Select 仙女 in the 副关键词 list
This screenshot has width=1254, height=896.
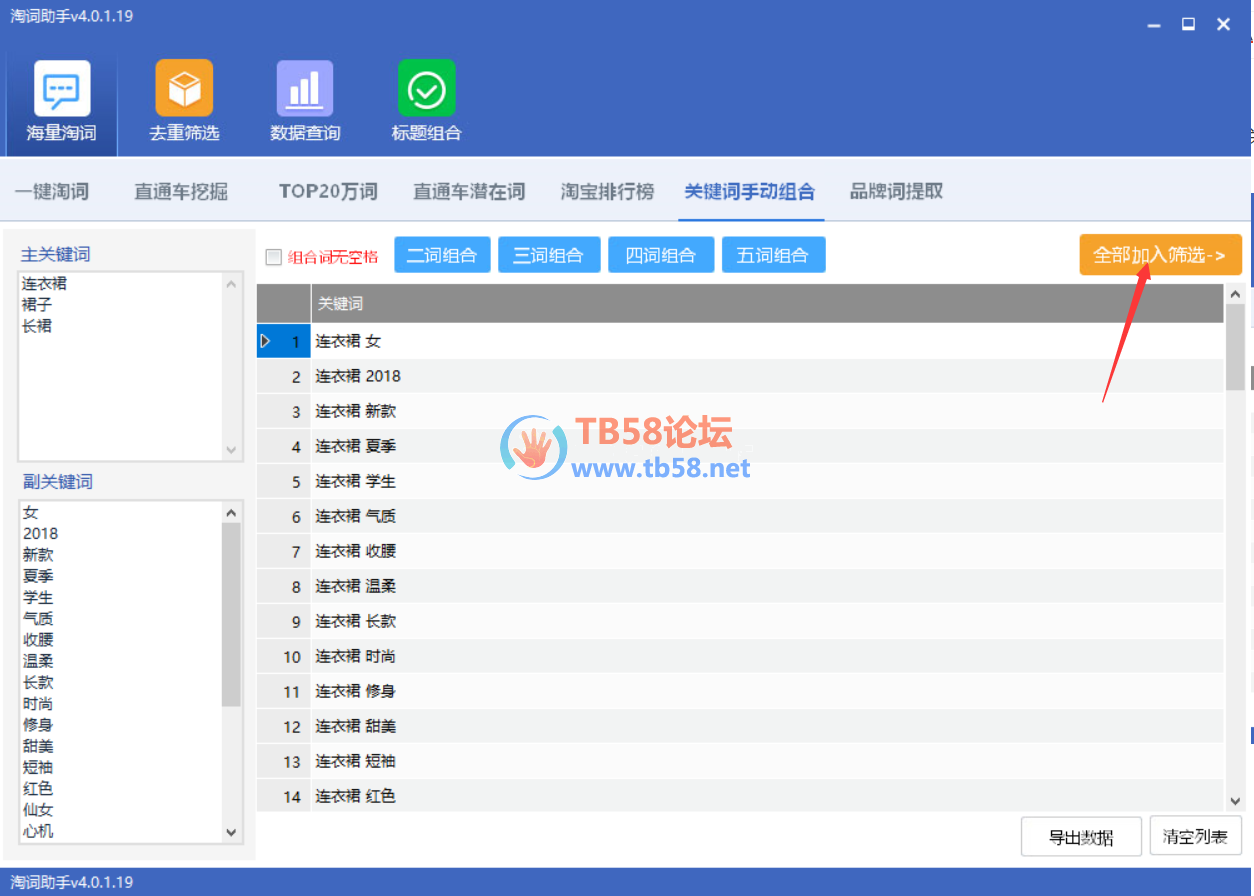pyautogui.click(x=38, y=809)
